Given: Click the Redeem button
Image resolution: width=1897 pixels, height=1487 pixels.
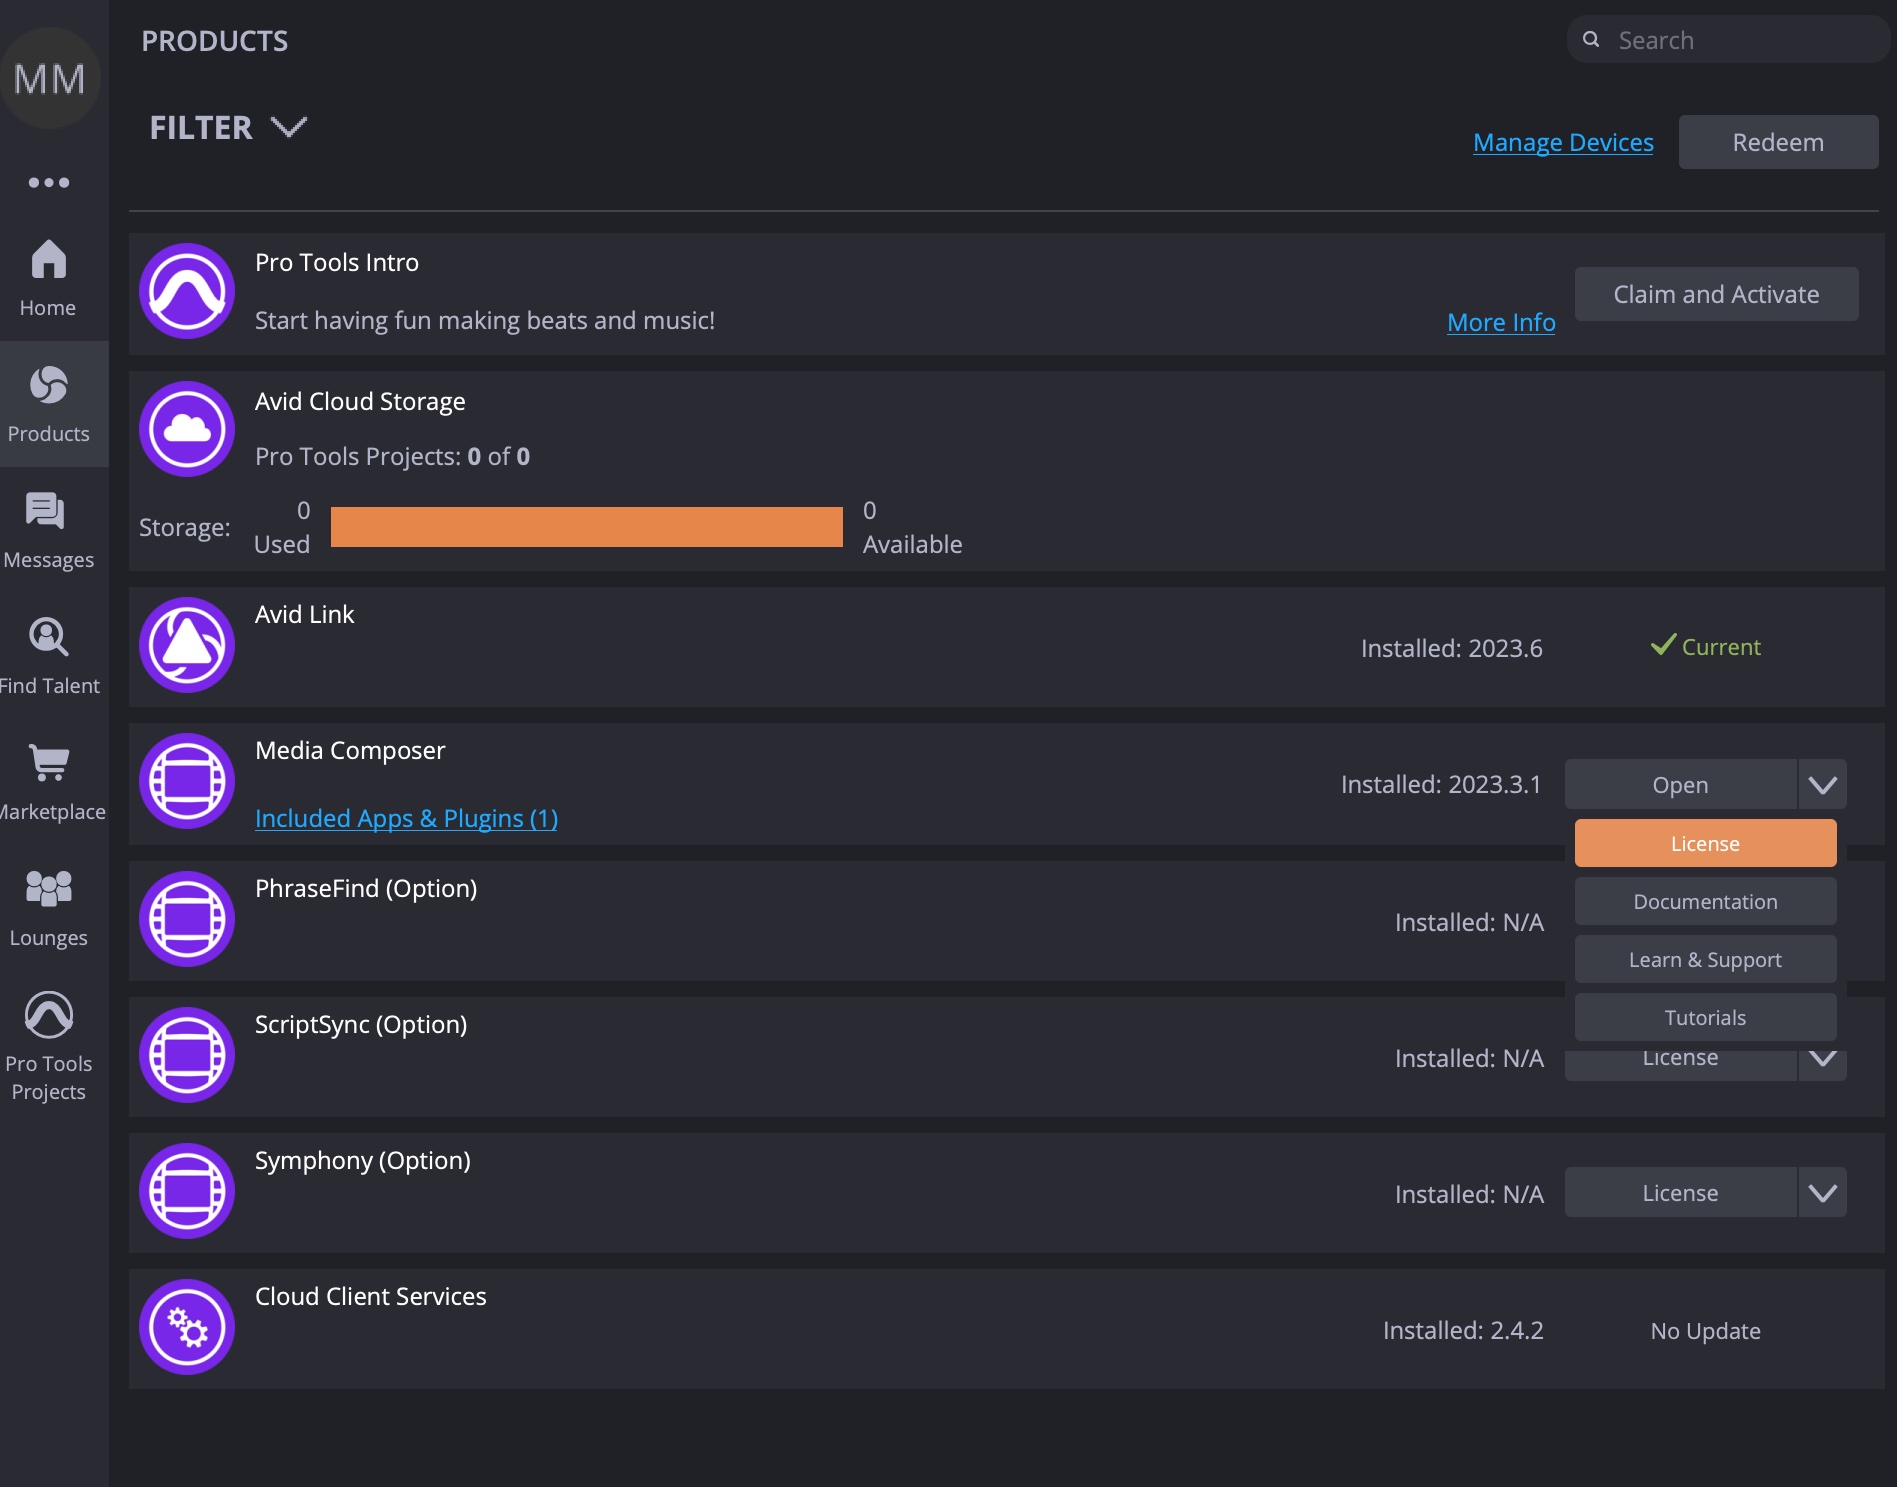Looking at the screenshot, I should tap(1778, 142).
